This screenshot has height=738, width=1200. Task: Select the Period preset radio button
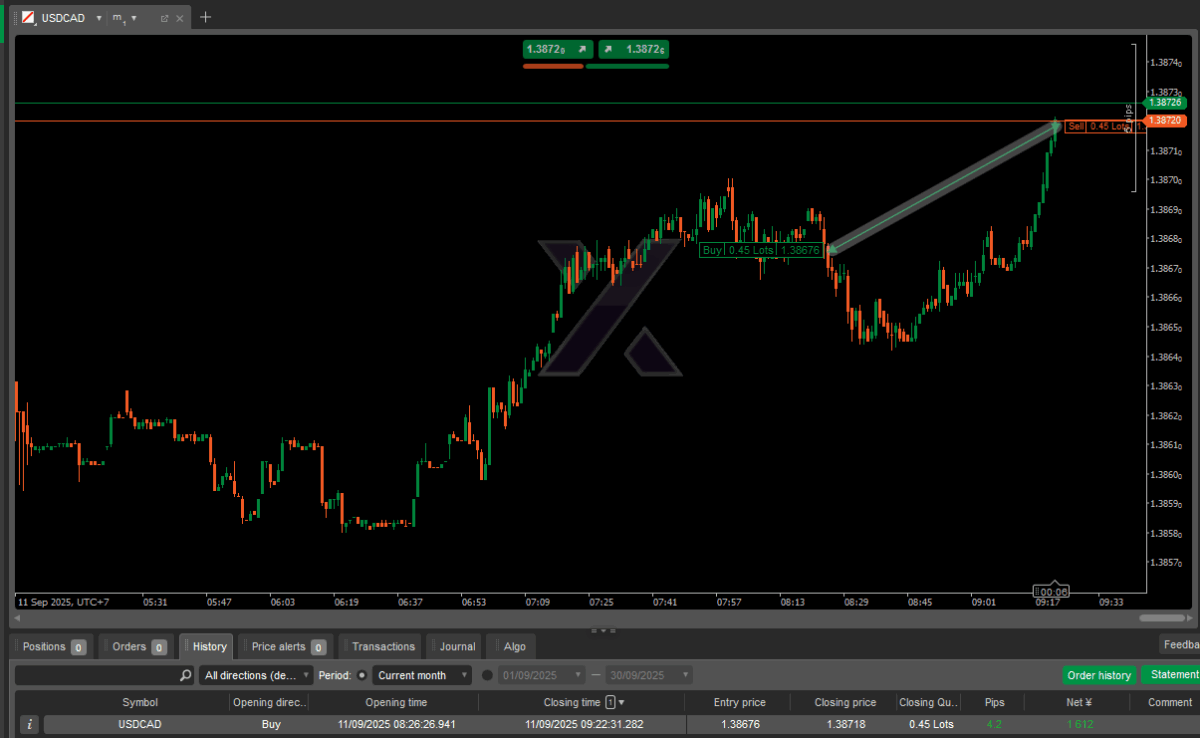tap(362, 676)
